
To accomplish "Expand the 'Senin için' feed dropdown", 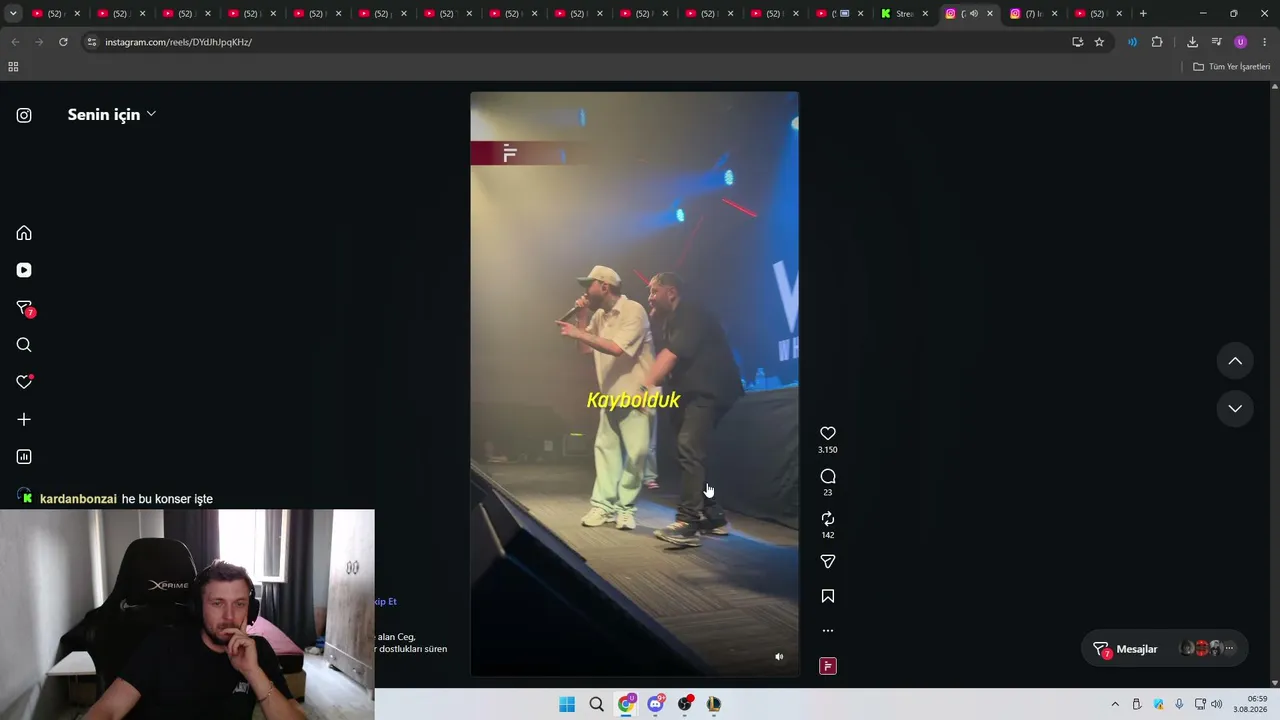I will click(x=111, y=114).
